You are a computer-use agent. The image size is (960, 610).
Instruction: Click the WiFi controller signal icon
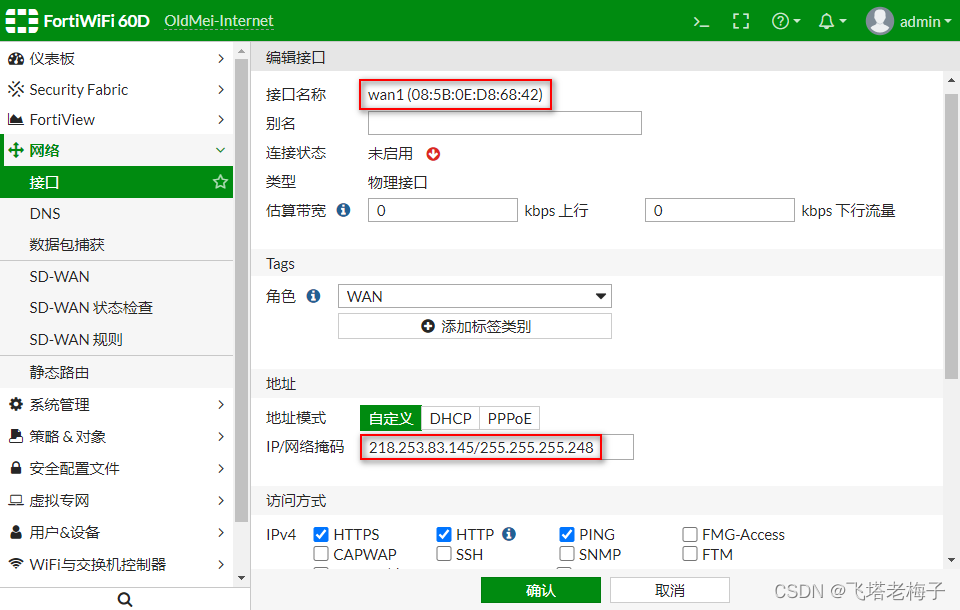click(16, 563)
